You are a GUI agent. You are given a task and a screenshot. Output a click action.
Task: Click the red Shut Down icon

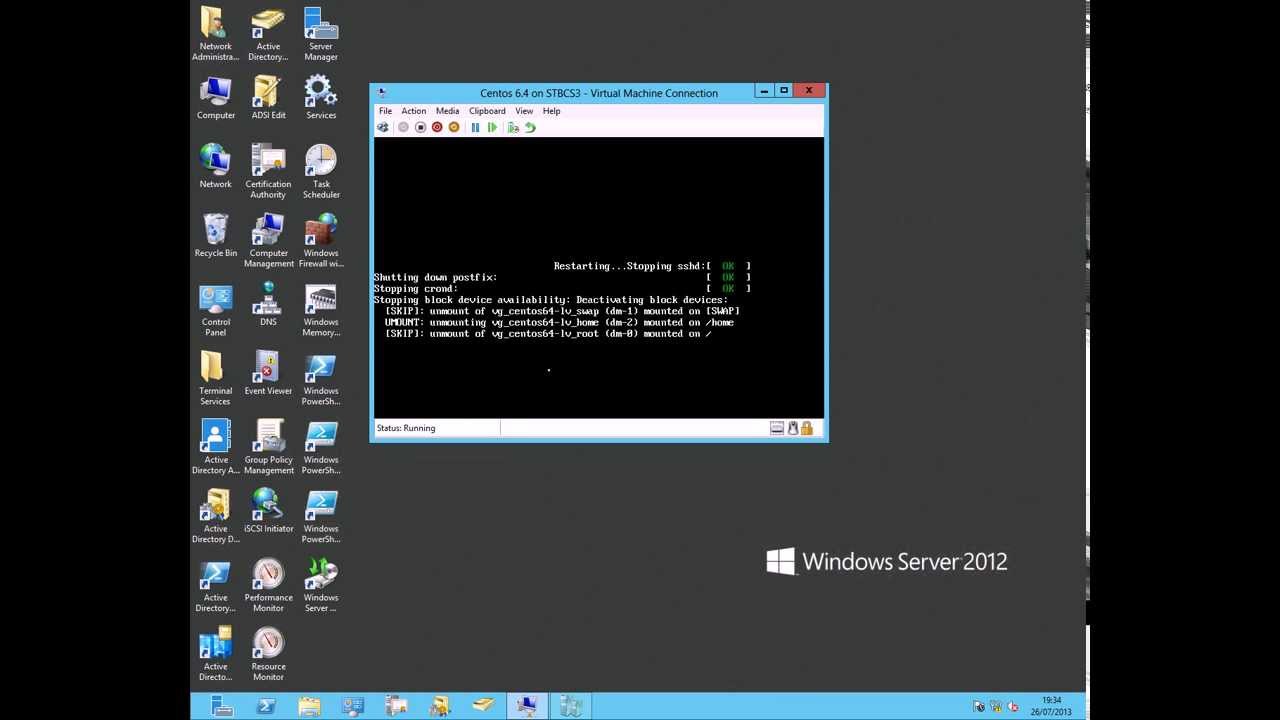437,127
